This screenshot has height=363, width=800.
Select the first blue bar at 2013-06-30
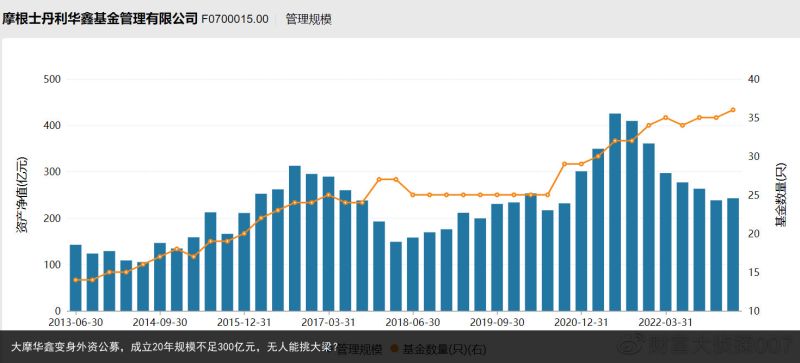click(x=76, y=278)
